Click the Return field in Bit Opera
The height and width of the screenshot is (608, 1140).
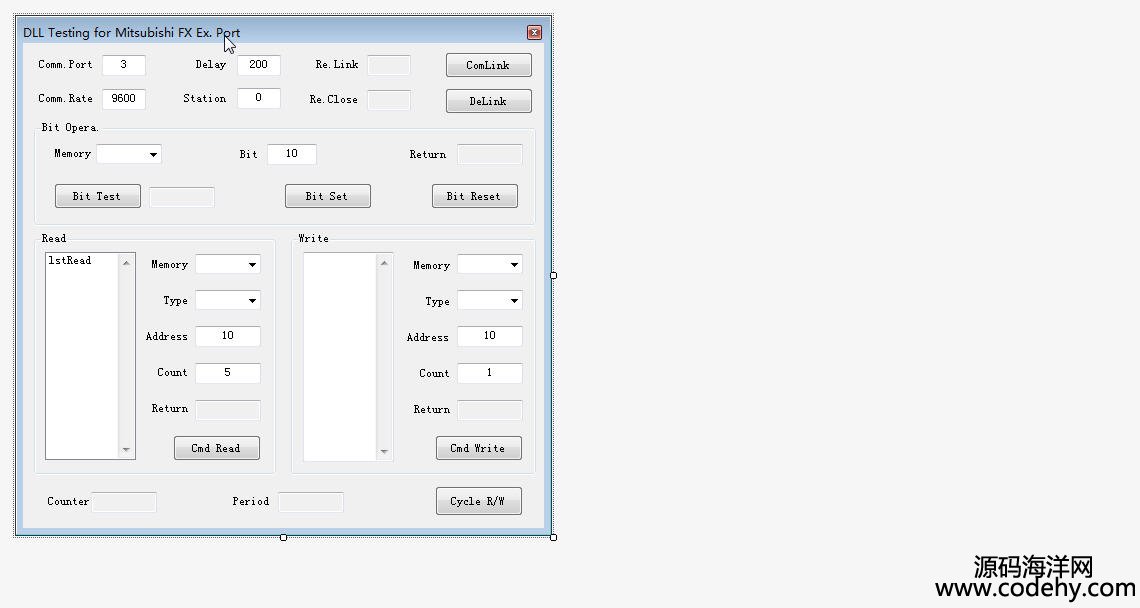(489, 154)
